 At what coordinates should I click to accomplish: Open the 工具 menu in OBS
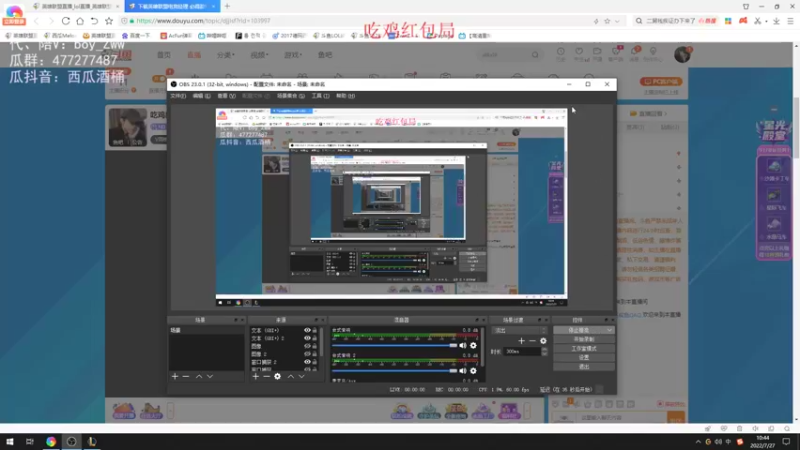click(320, 96)
